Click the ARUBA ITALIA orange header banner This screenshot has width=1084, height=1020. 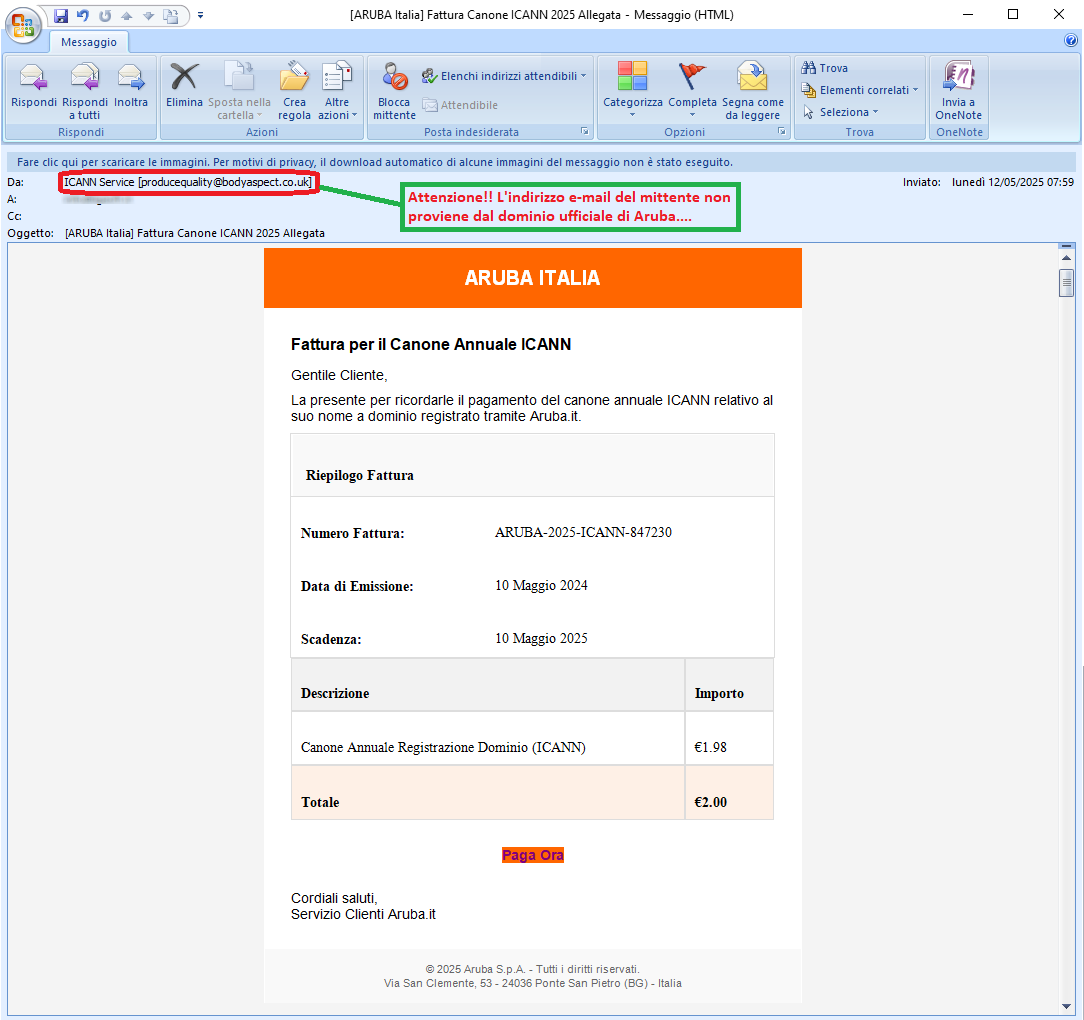pos(533,278)
